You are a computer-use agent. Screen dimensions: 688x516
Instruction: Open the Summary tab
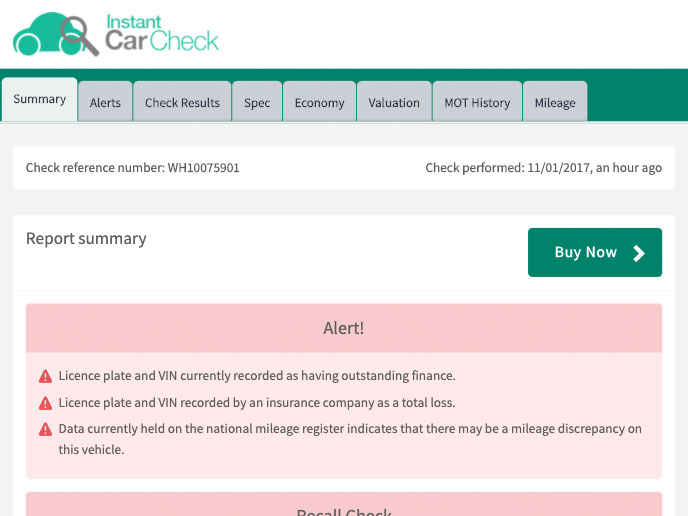(40, 100)
